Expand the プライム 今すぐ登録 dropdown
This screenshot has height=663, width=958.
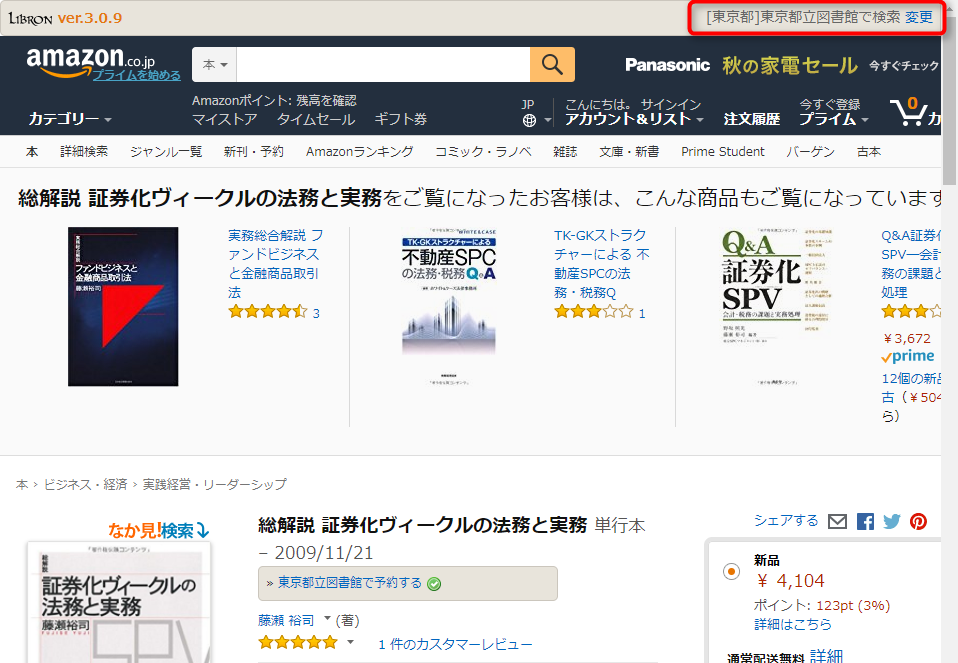point(833,112)
